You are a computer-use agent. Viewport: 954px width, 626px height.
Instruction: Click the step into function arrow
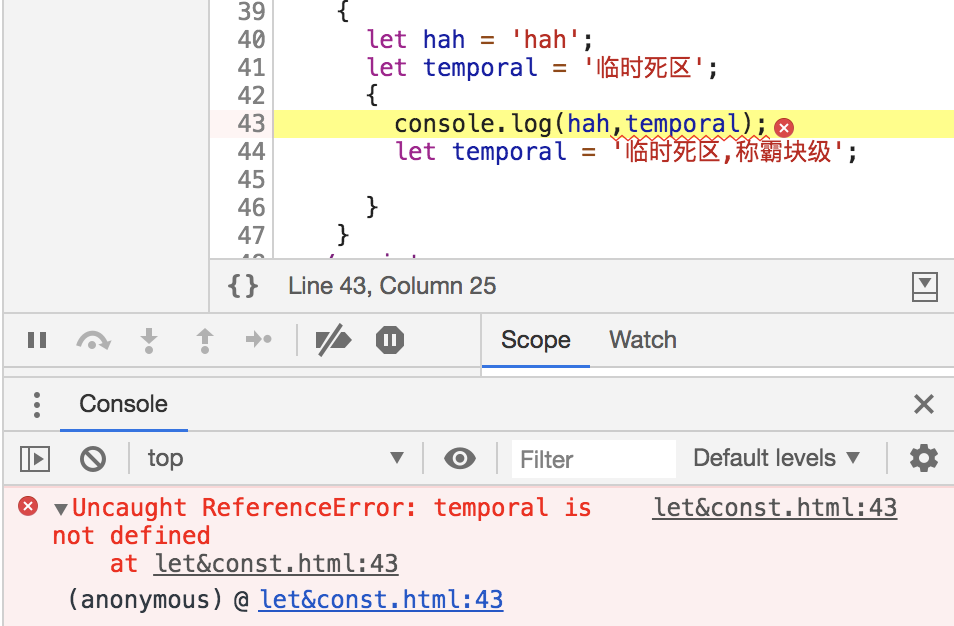point(149,340)
